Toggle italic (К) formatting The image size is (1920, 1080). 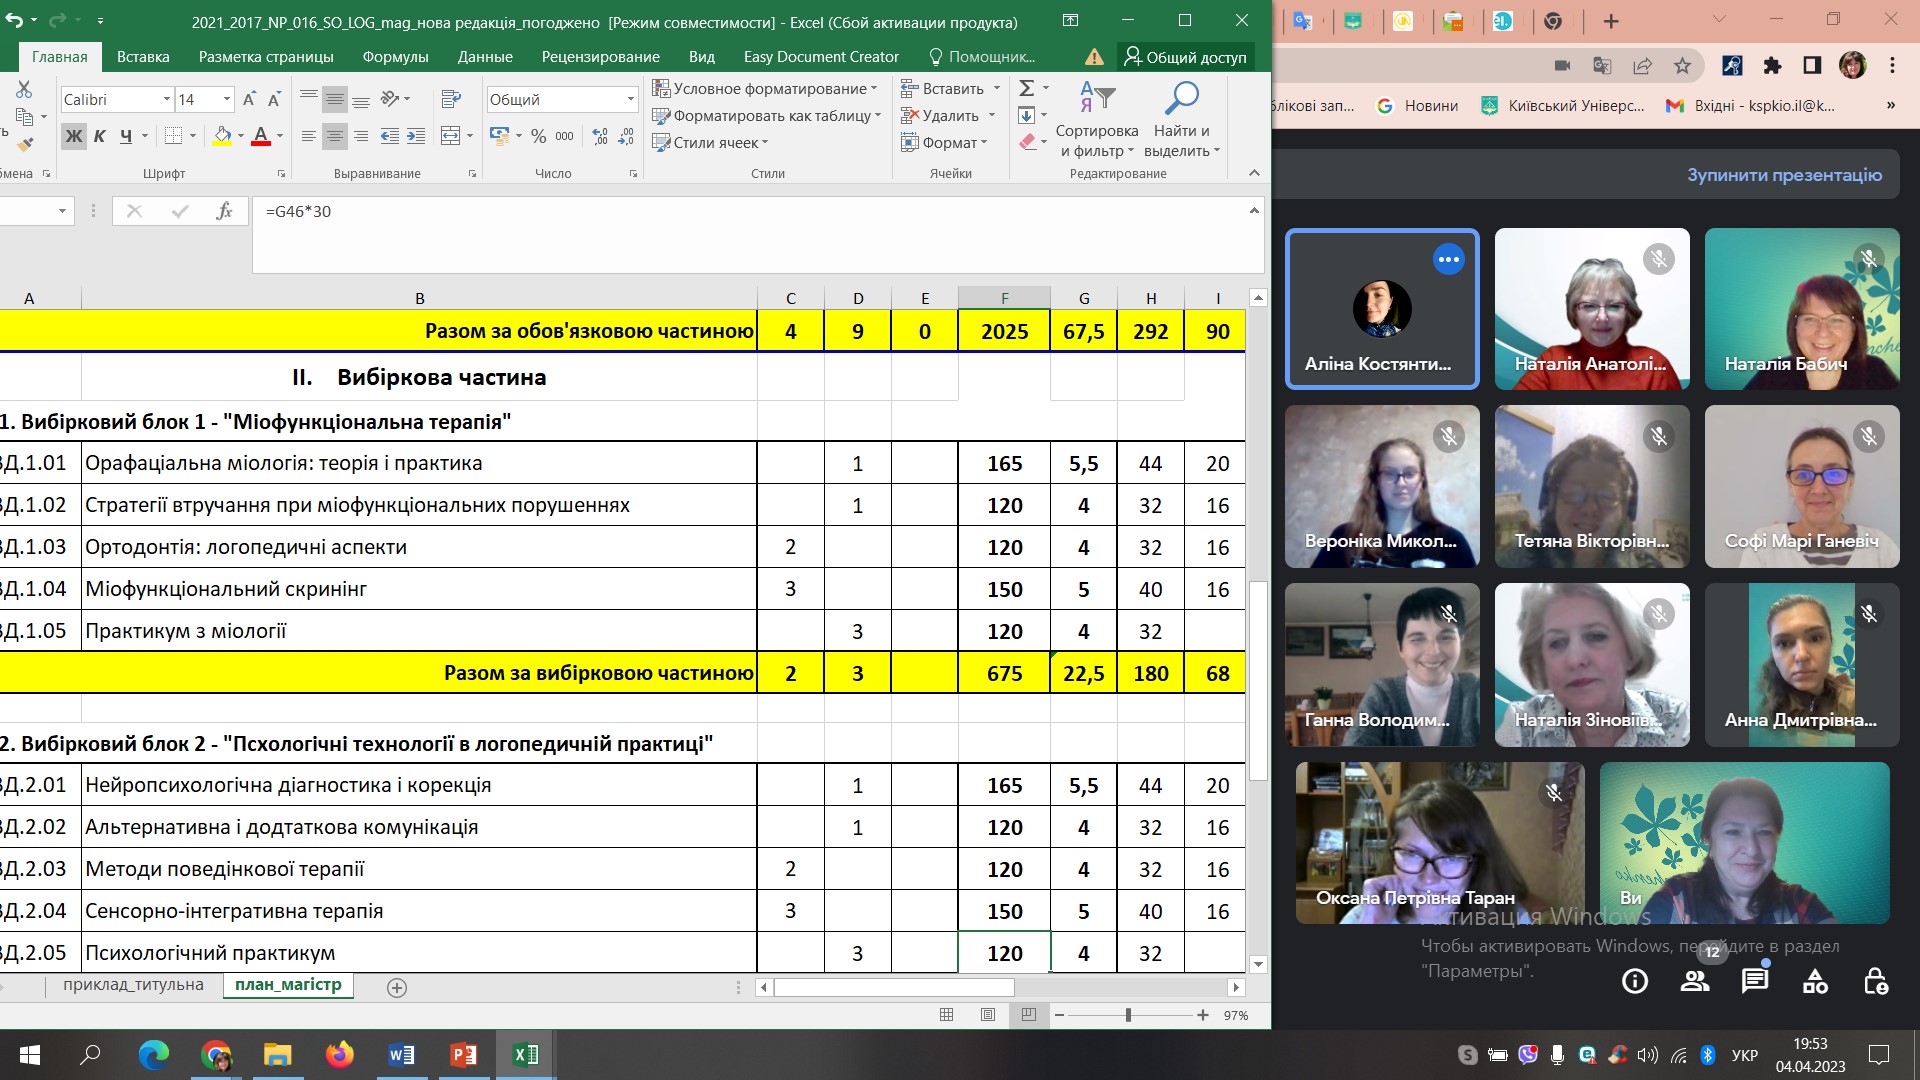coord(99,136)
